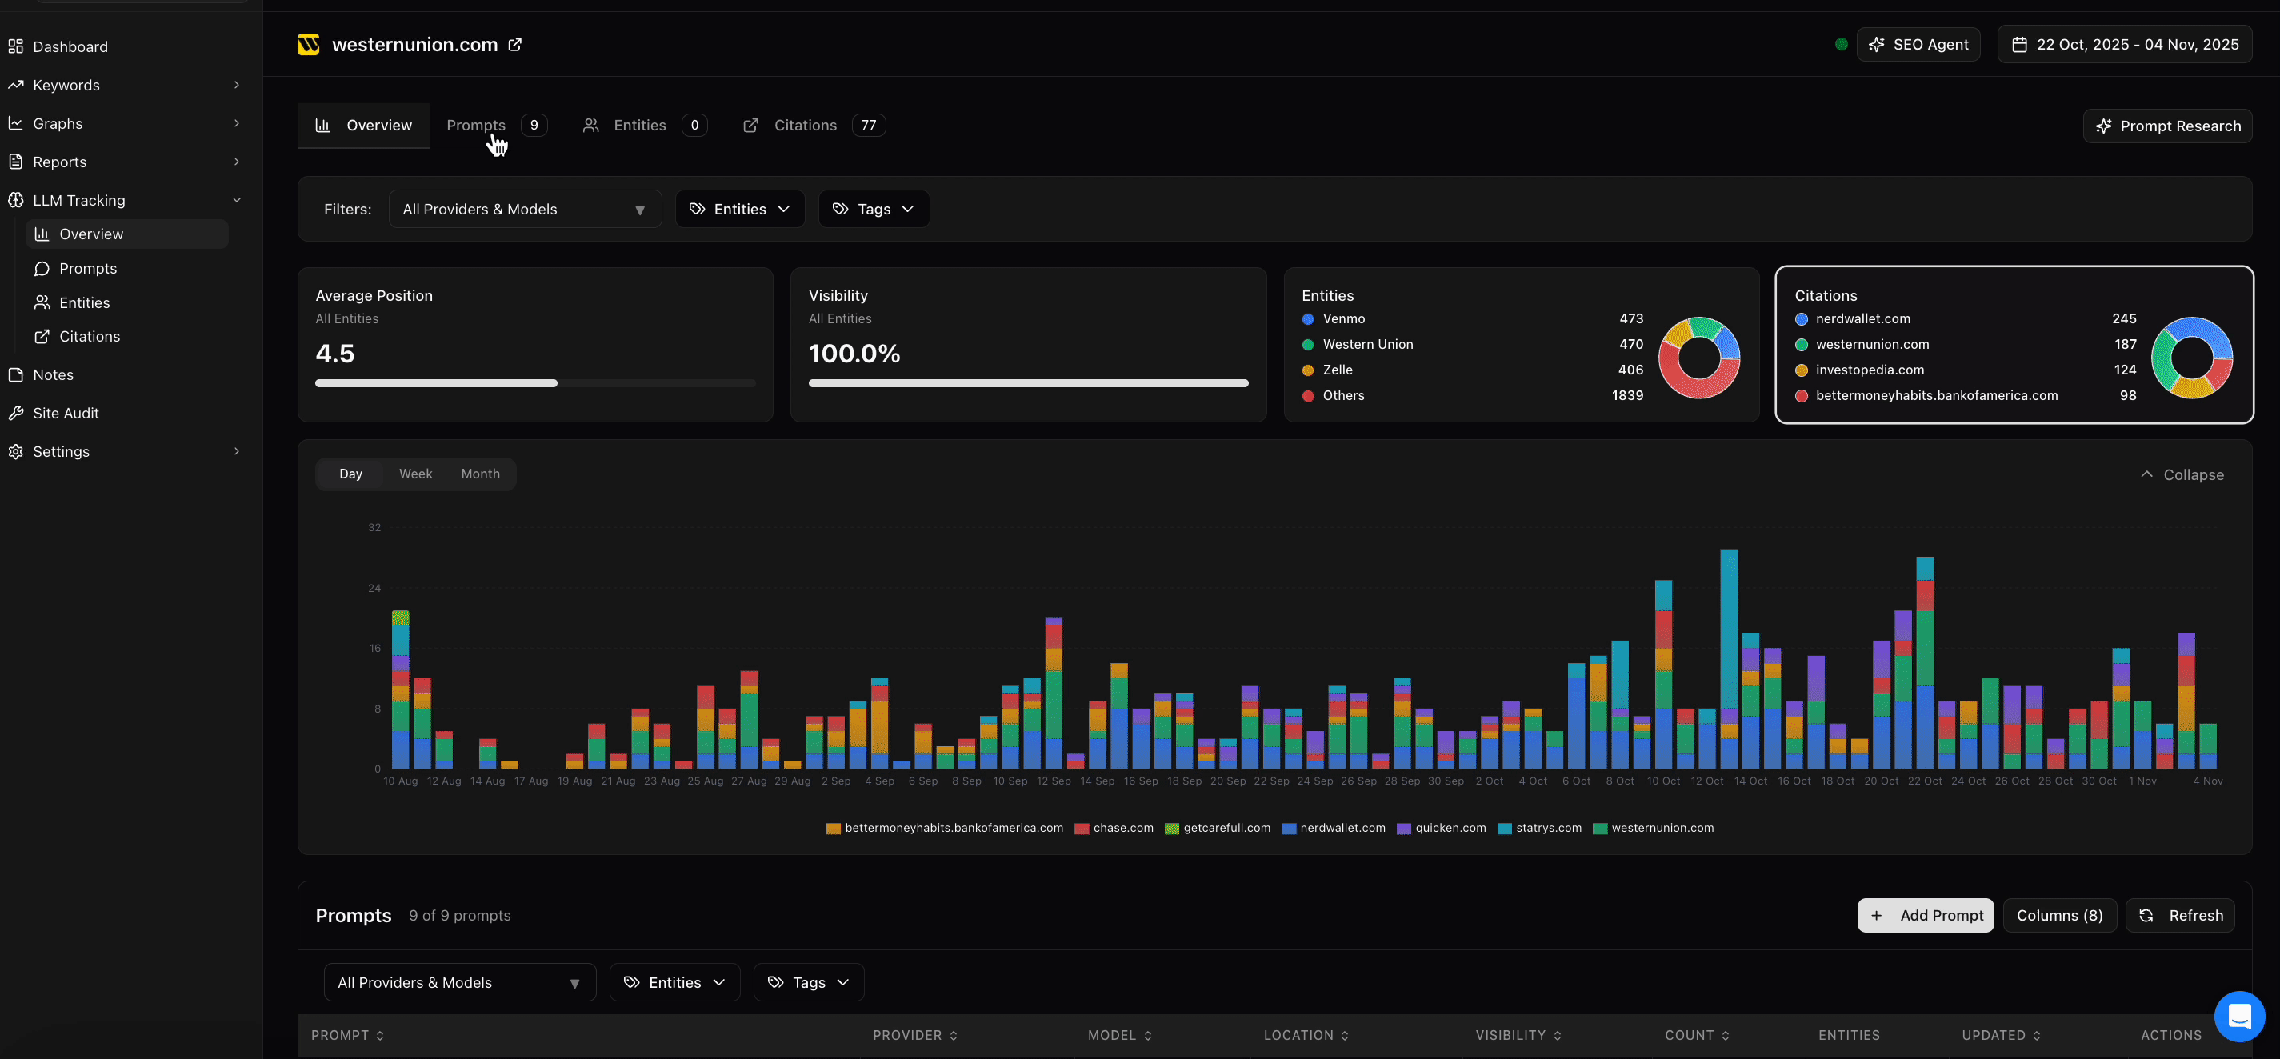Switch chart to Month view
The image size is (2280, 1059).
click(480, 474)
